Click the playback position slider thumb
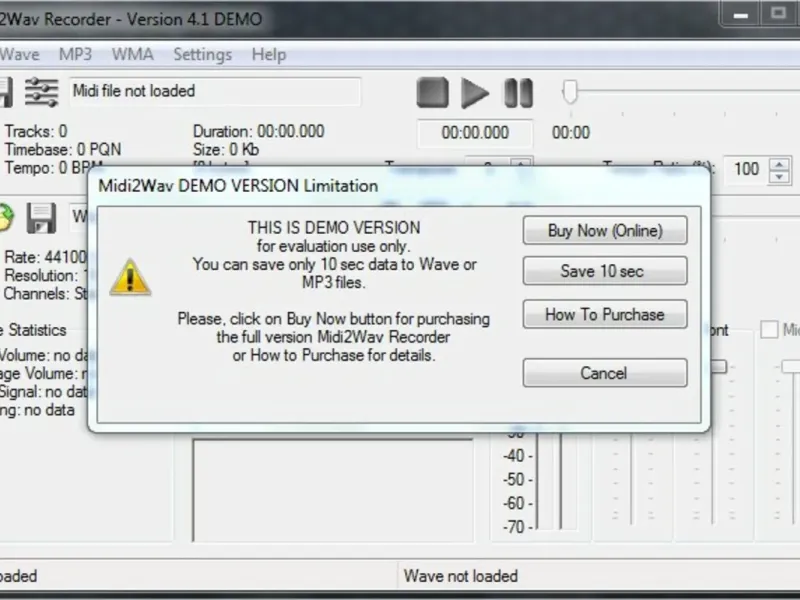 (x=570, y=92)
